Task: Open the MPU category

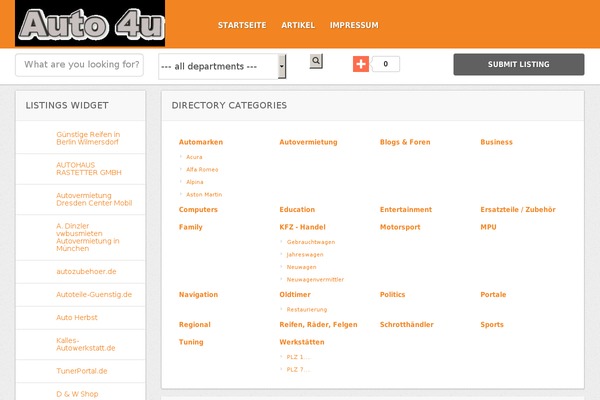Action: pos(488,227)
